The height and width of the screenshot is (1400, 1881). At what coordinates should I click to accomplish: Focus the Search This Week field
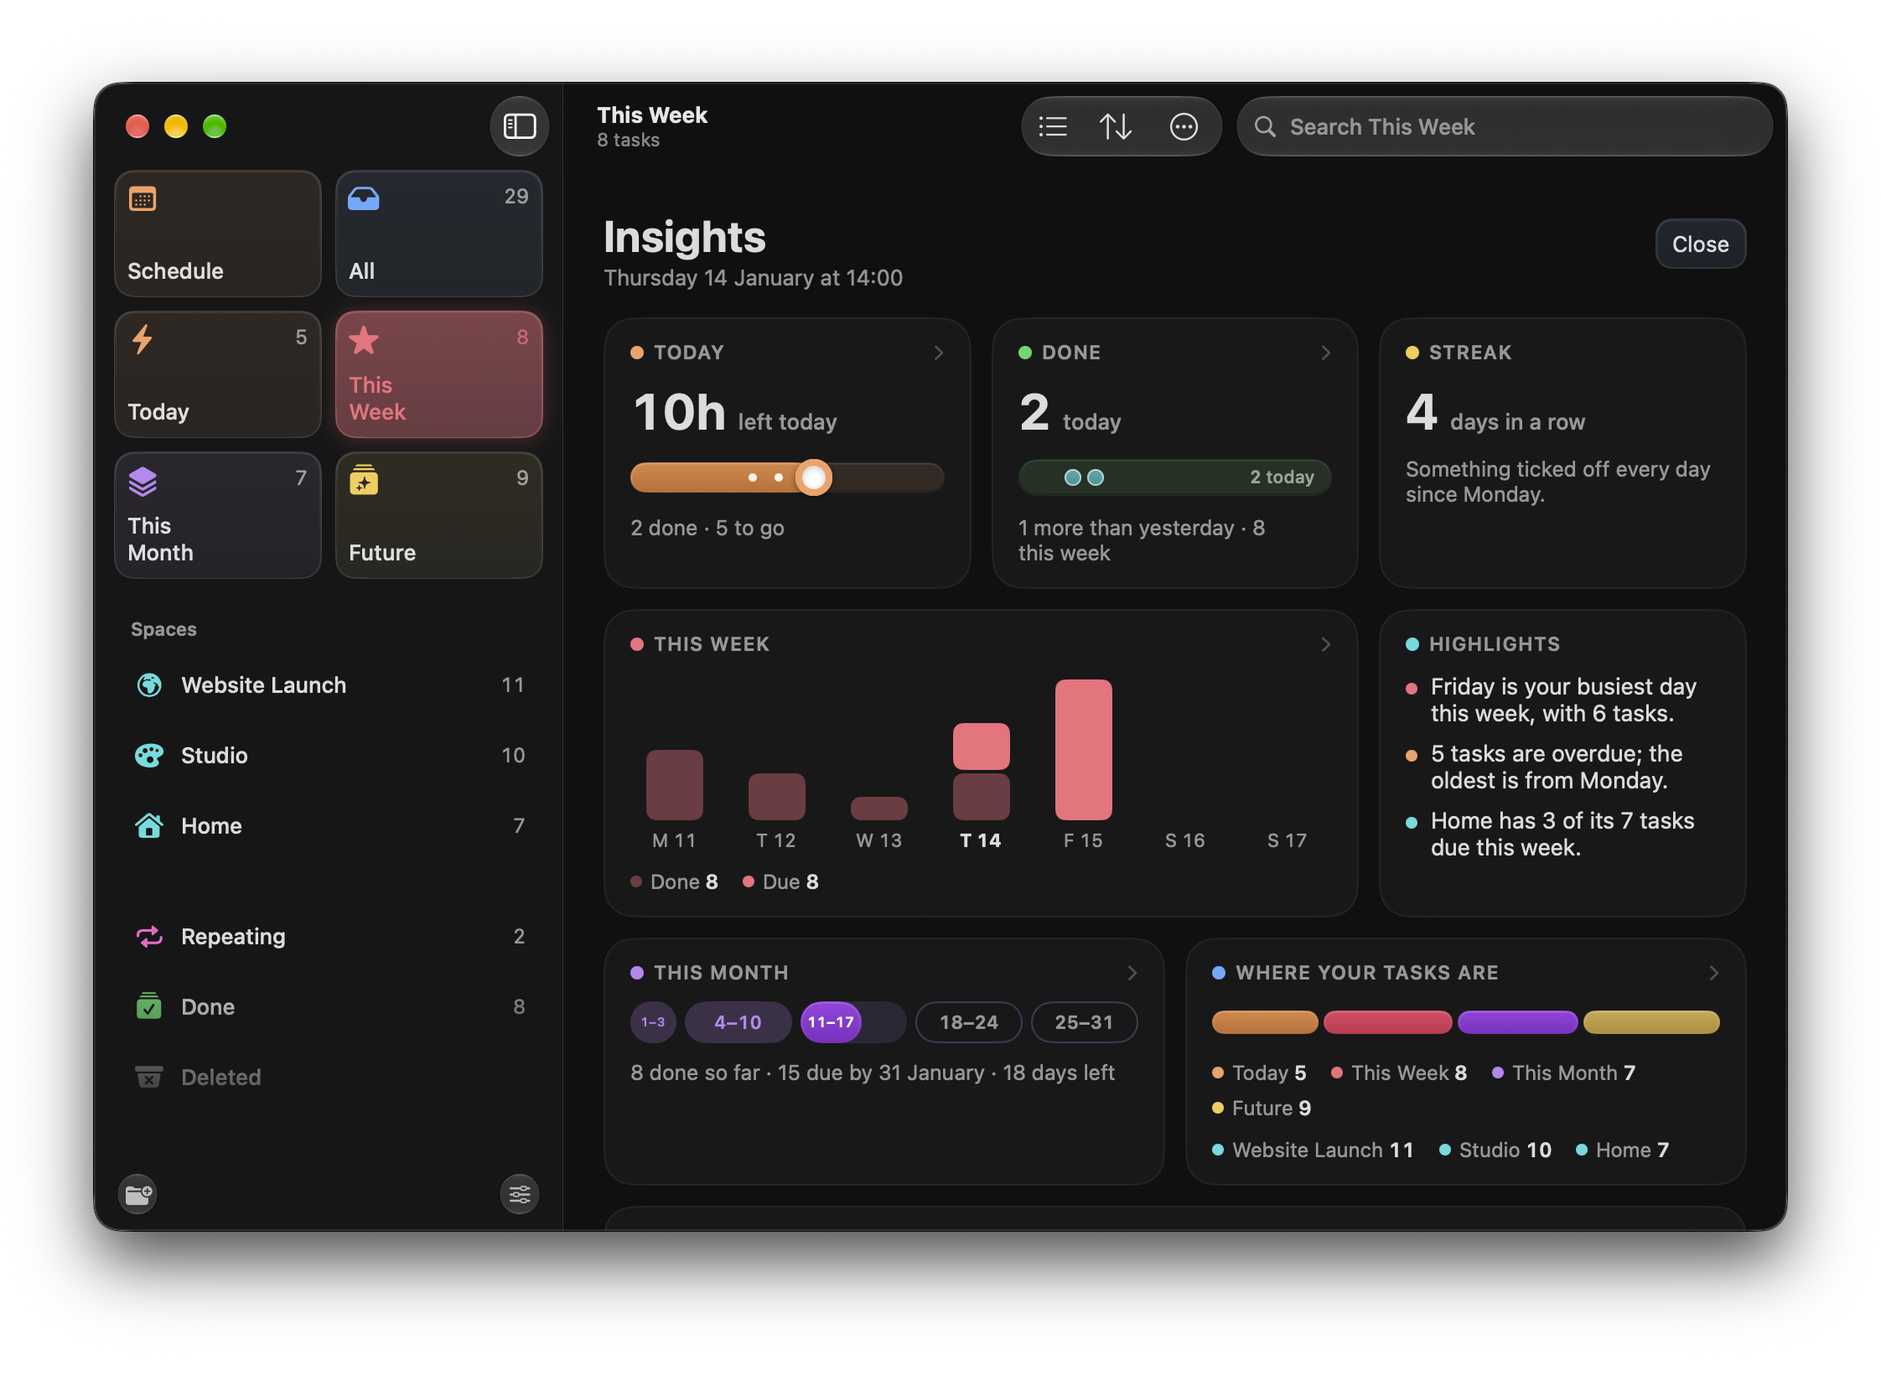[x=1504, y=127]
